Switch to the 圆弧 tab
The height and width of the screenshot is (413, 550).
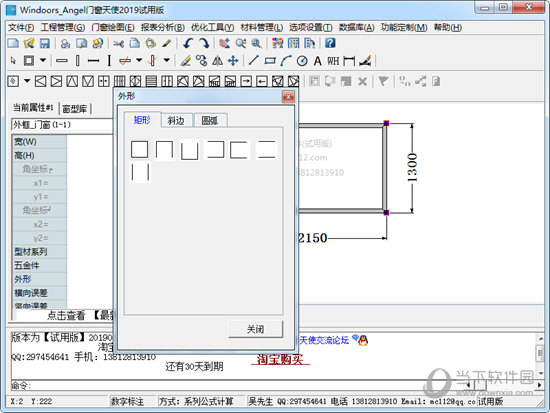click(210, 120)
